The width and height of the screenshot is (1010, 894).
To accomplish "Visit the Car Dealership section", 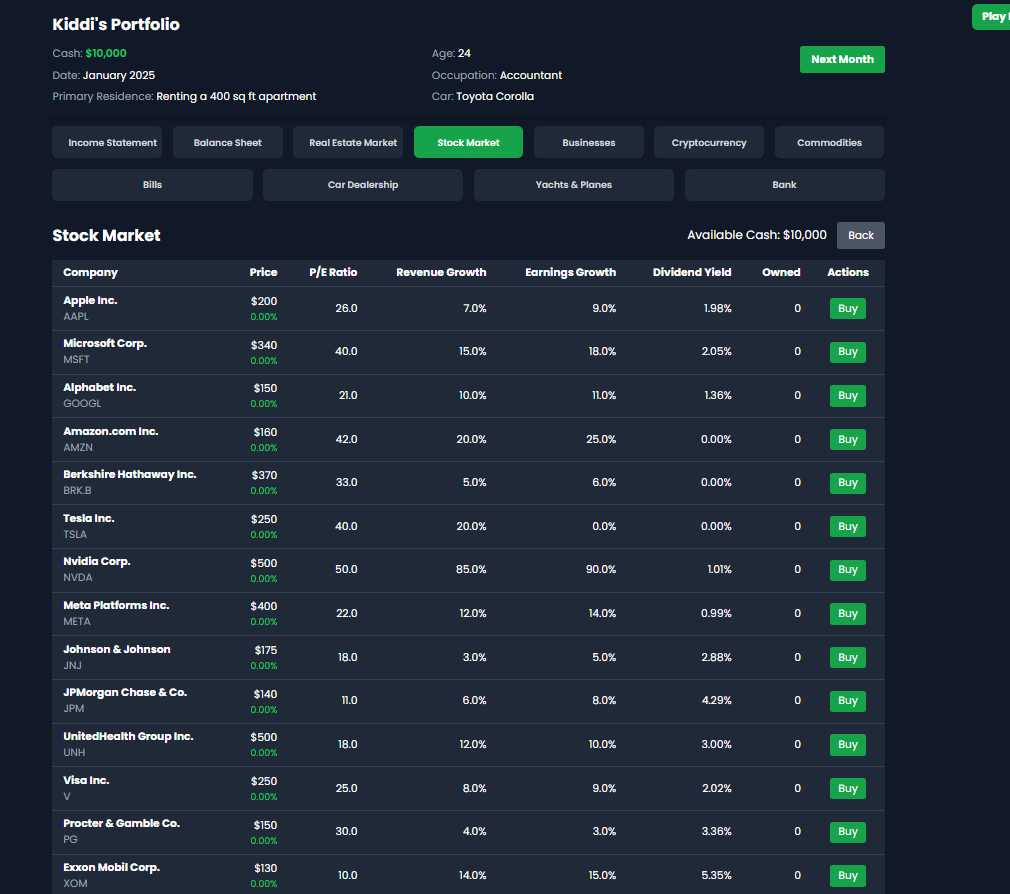I will (363, 185).
